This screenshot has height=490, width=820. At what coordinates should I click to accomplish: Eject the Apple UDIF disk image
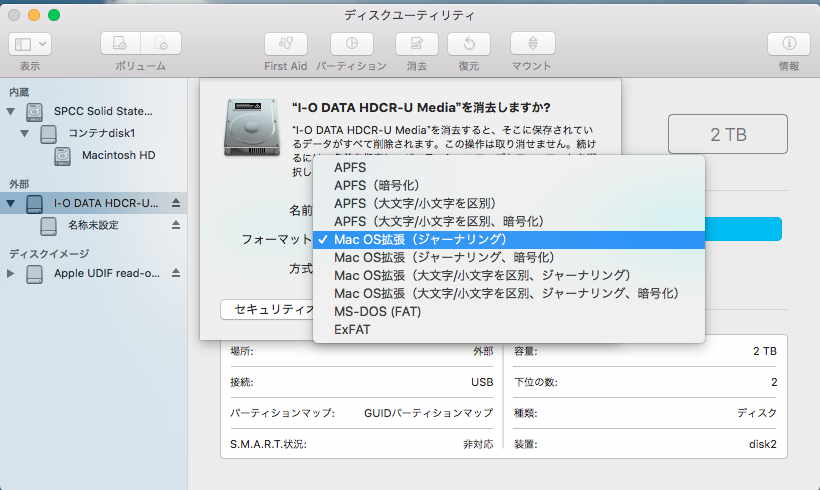[176, 273]
